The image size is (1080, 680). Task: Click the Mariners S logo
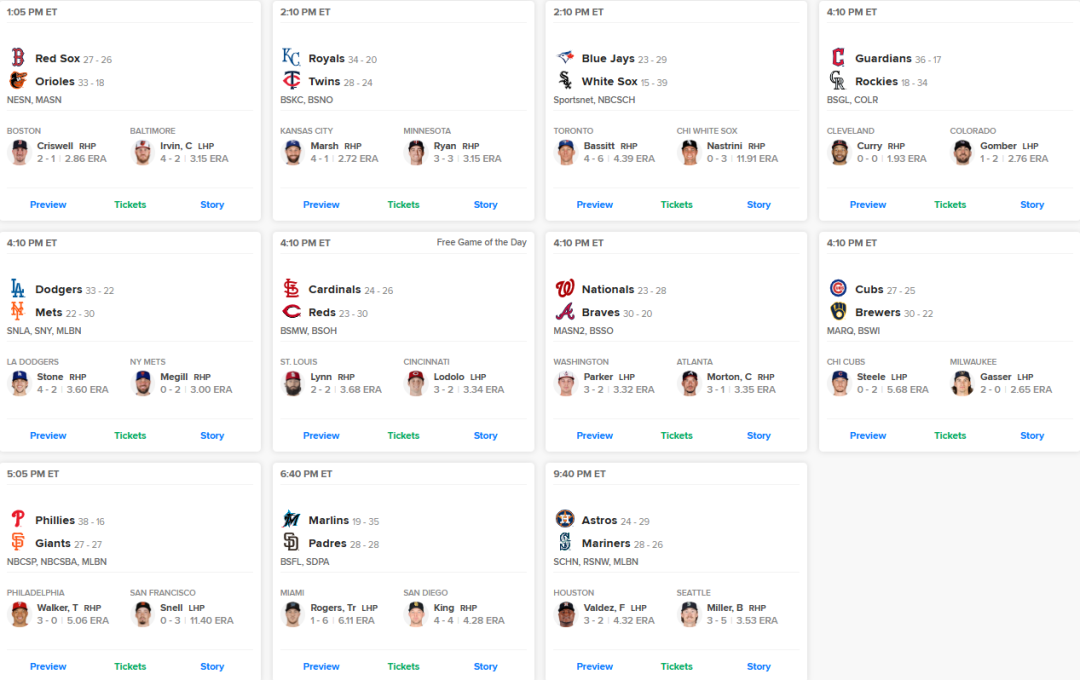(565, 542)
